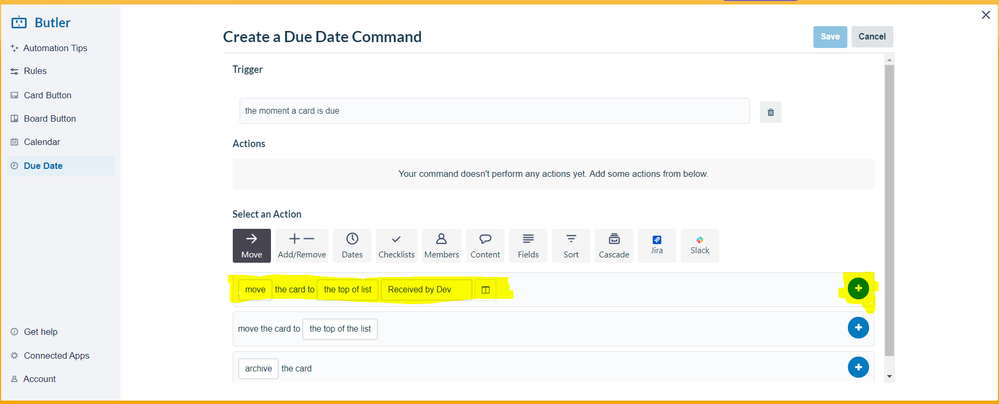Image resolution: width=999 pixels, height=404 pixels.
Task: Click the Butler robot logo icon
Action: click(x=19, y=22)
